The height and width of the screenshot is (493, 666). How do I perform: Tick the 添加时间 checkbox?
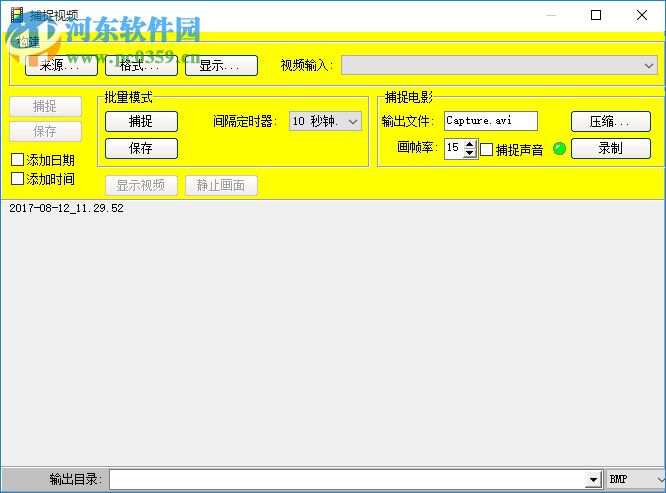point(17,179)
